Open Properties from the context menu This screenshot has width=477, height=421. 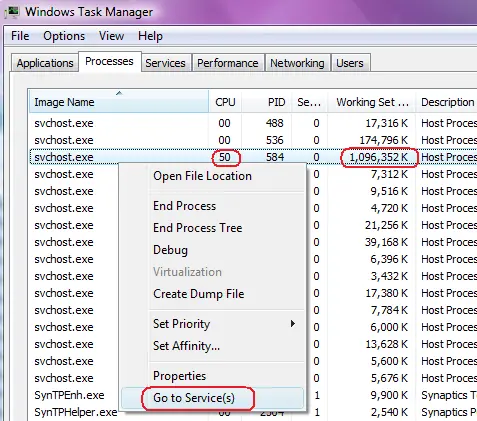pos(179,376)
